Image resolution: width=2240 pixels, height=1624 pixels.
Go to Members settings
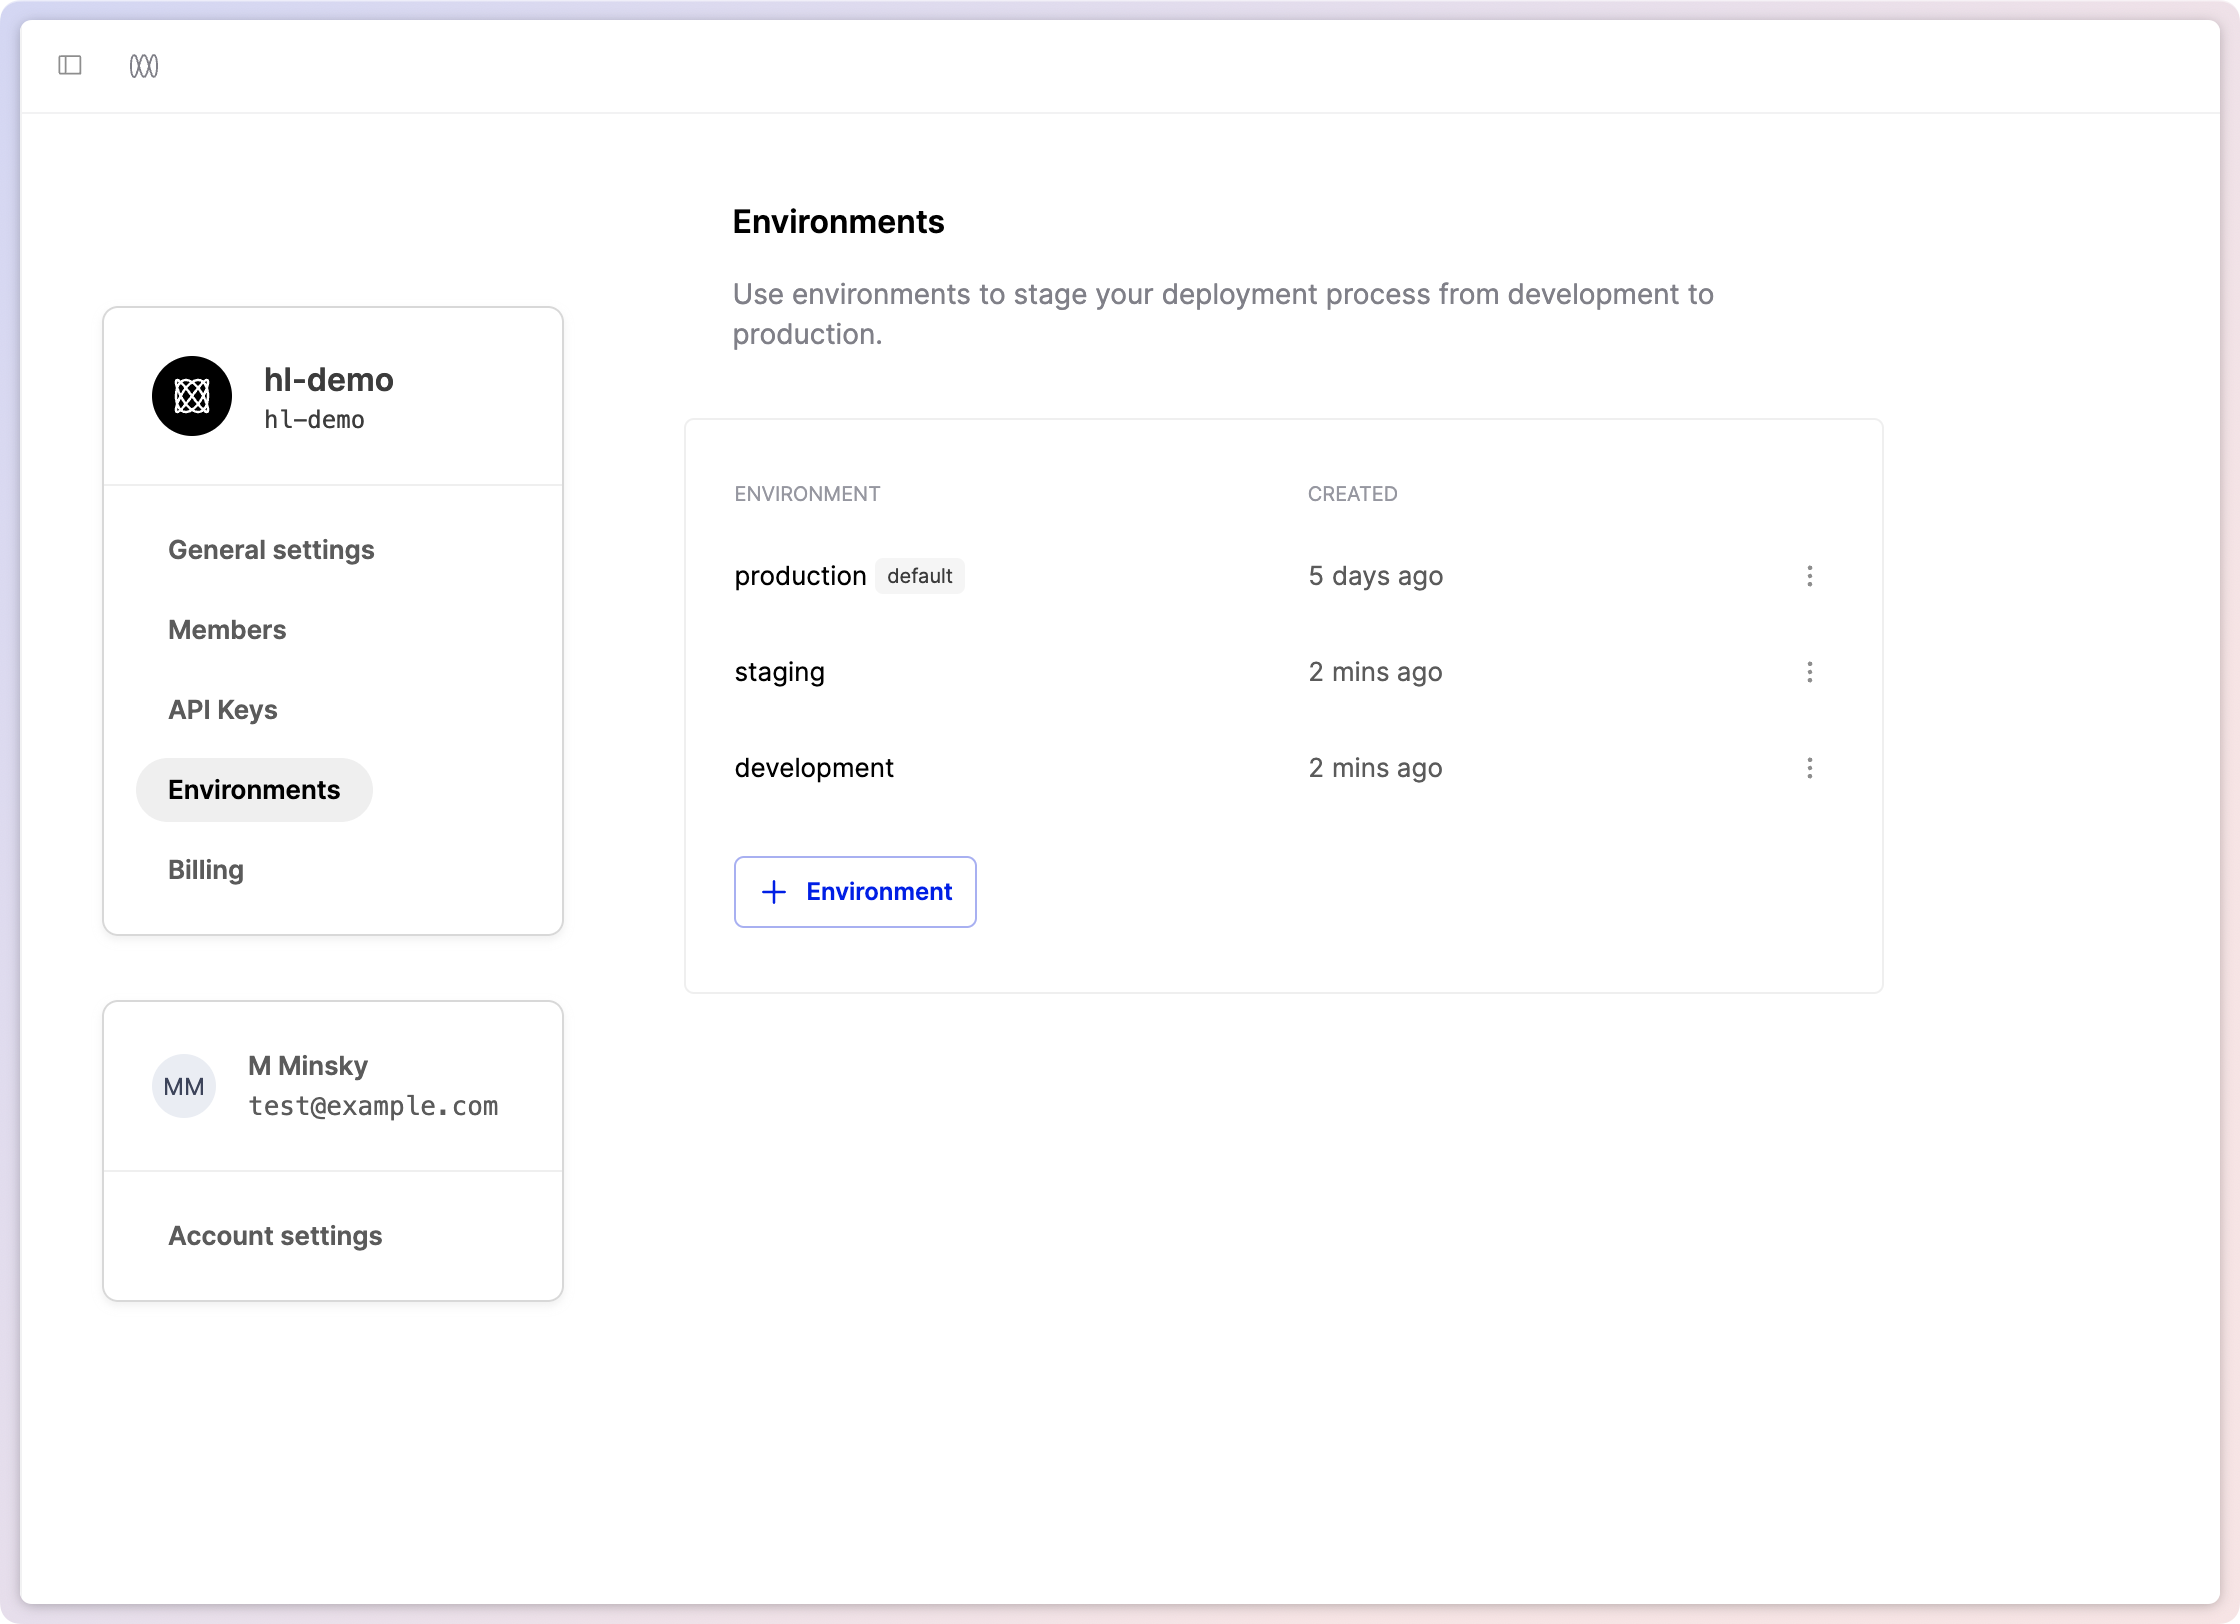pyautogui.click(x=227, y=630)
